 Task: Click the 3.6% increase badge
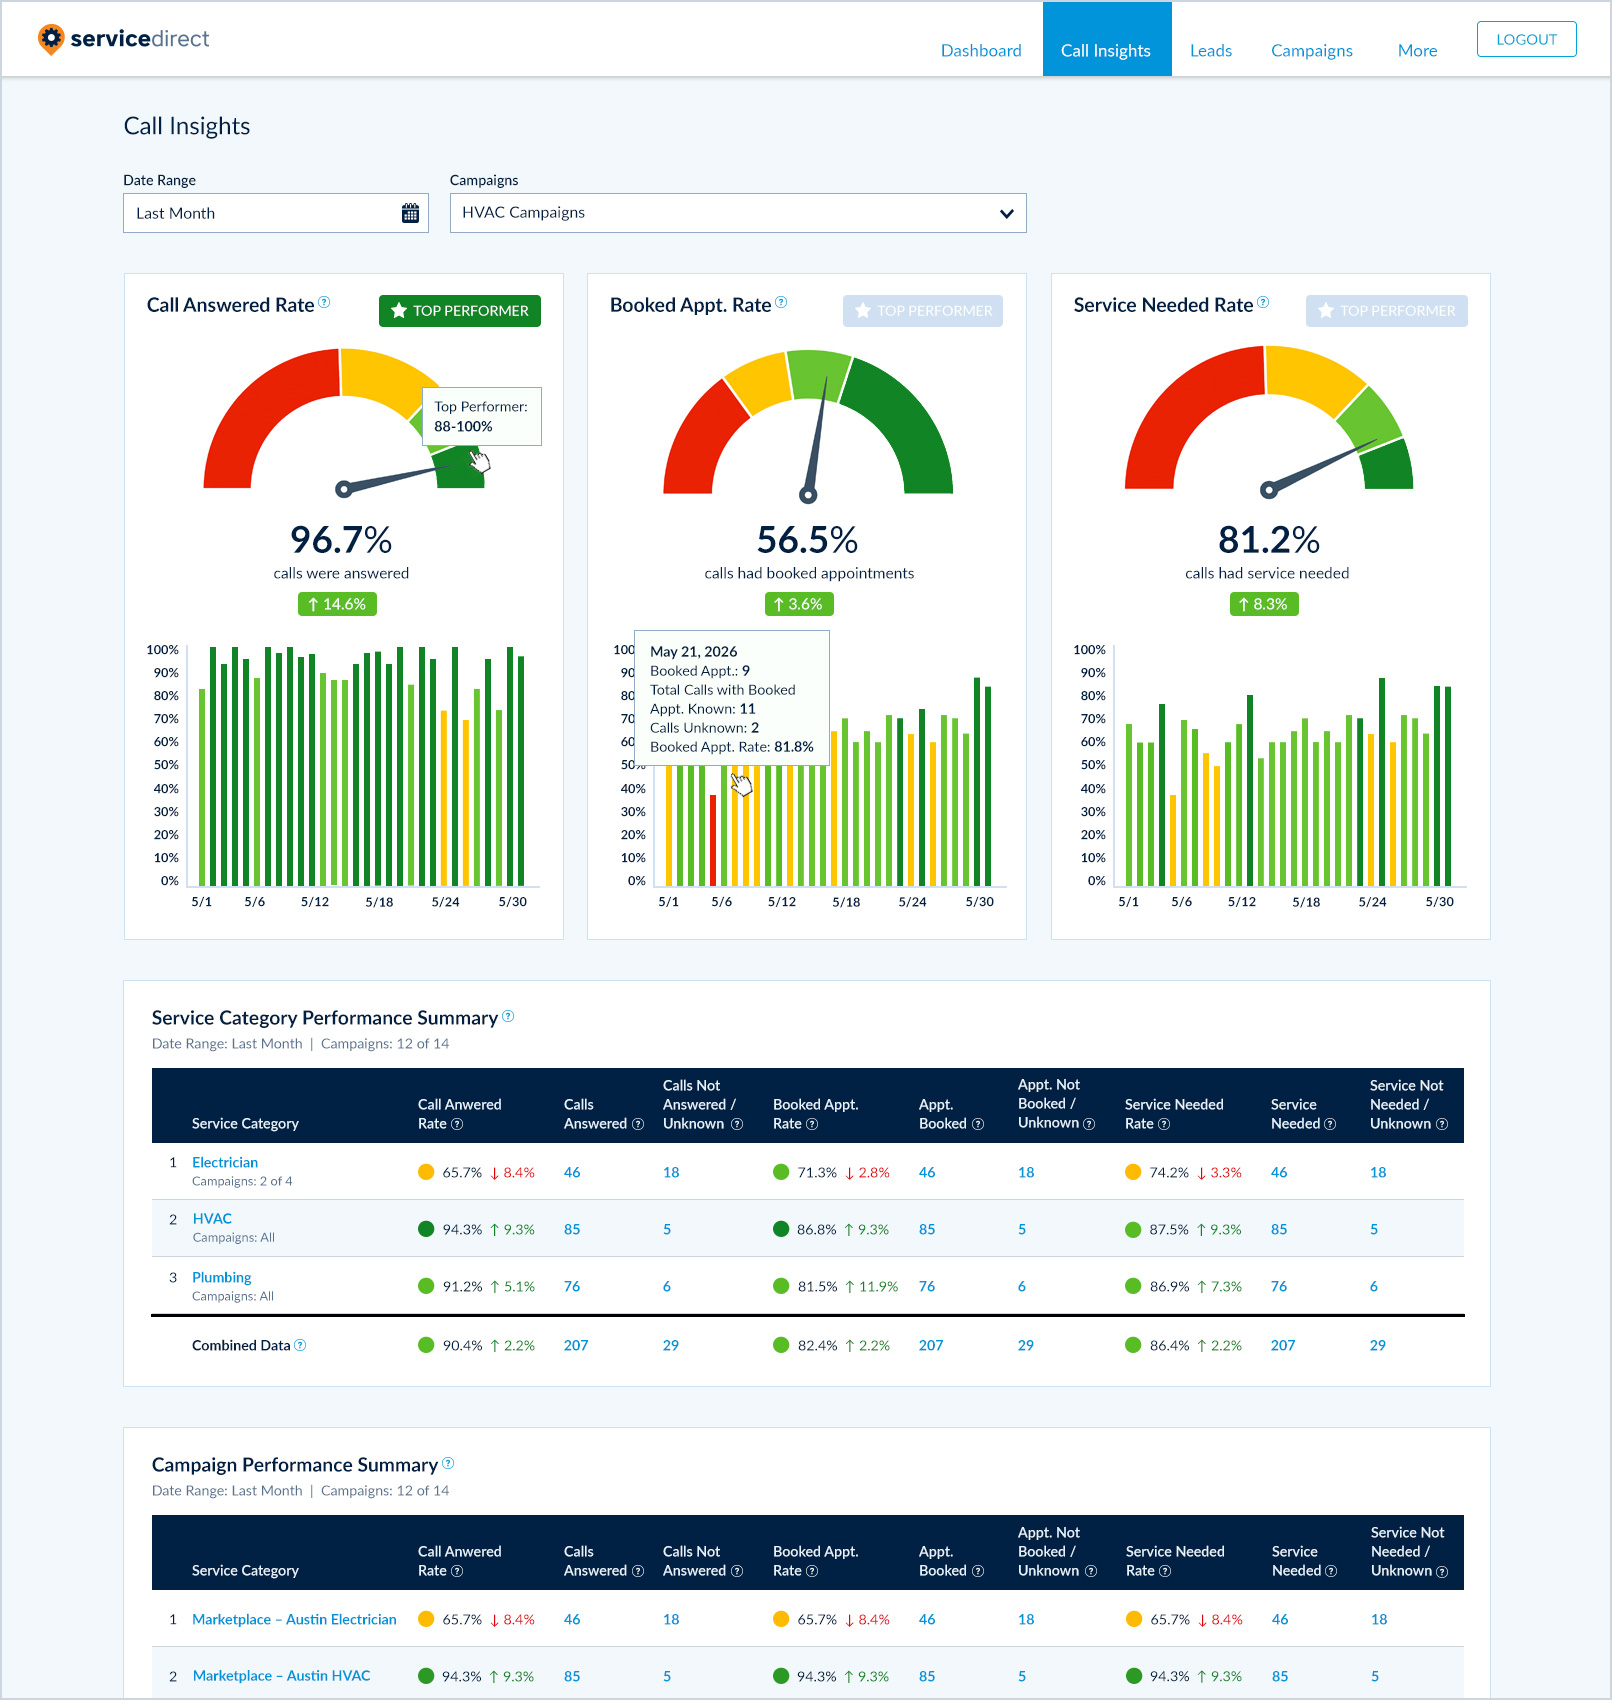[799, 604]
